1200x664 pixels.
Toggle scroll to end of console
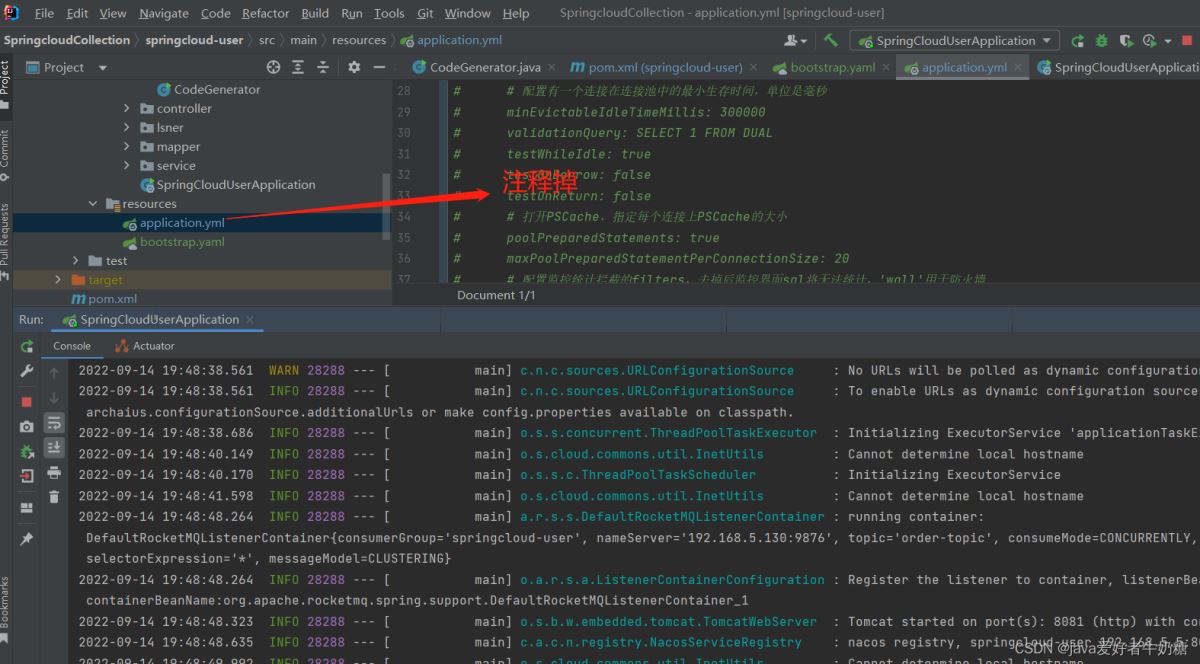(54, 447)
